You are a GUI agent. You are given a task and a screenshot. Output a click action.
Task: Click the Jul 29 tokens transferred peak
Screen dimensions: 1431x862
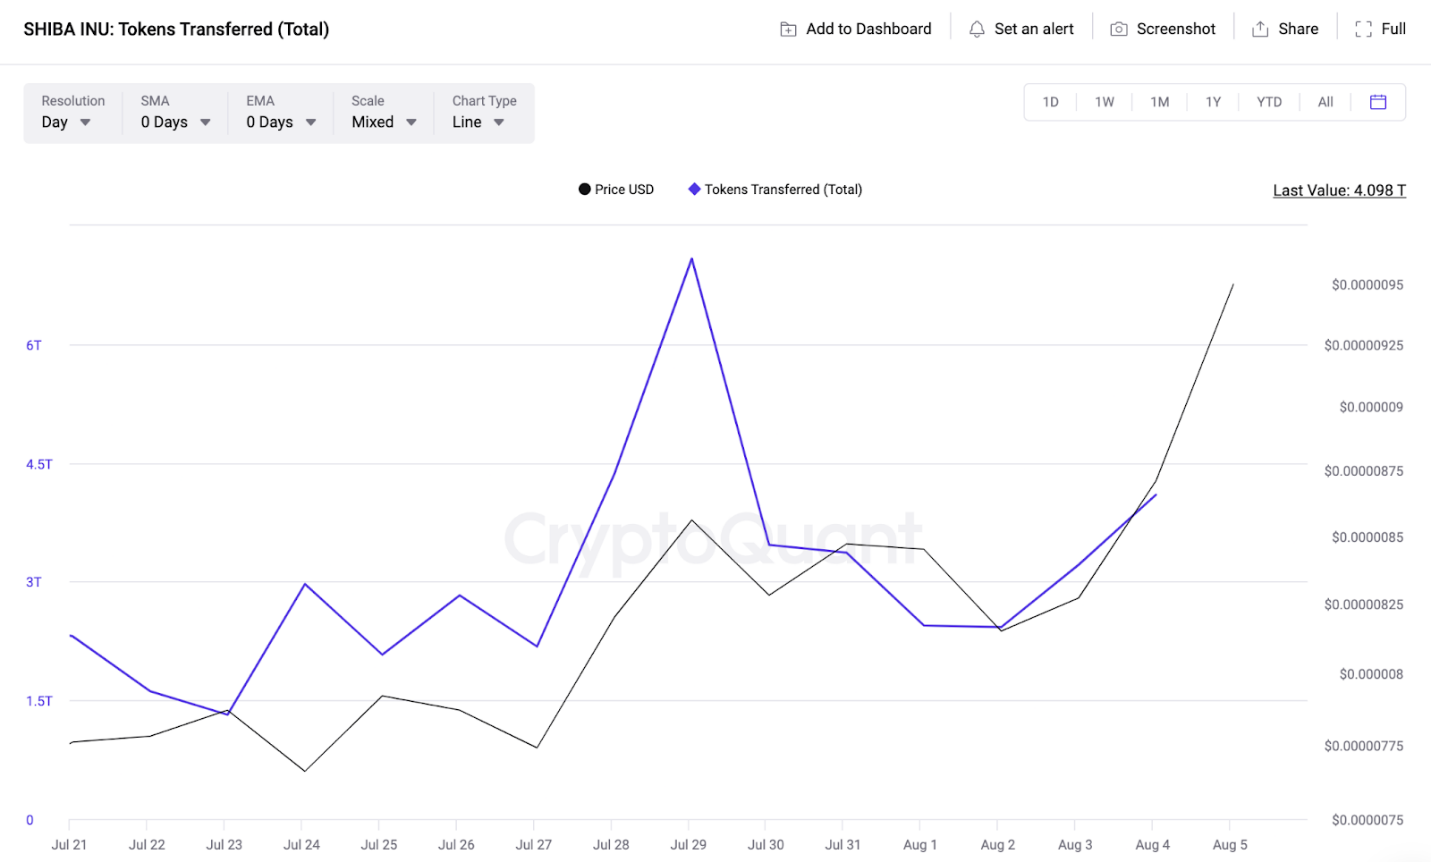click(691, 259)
